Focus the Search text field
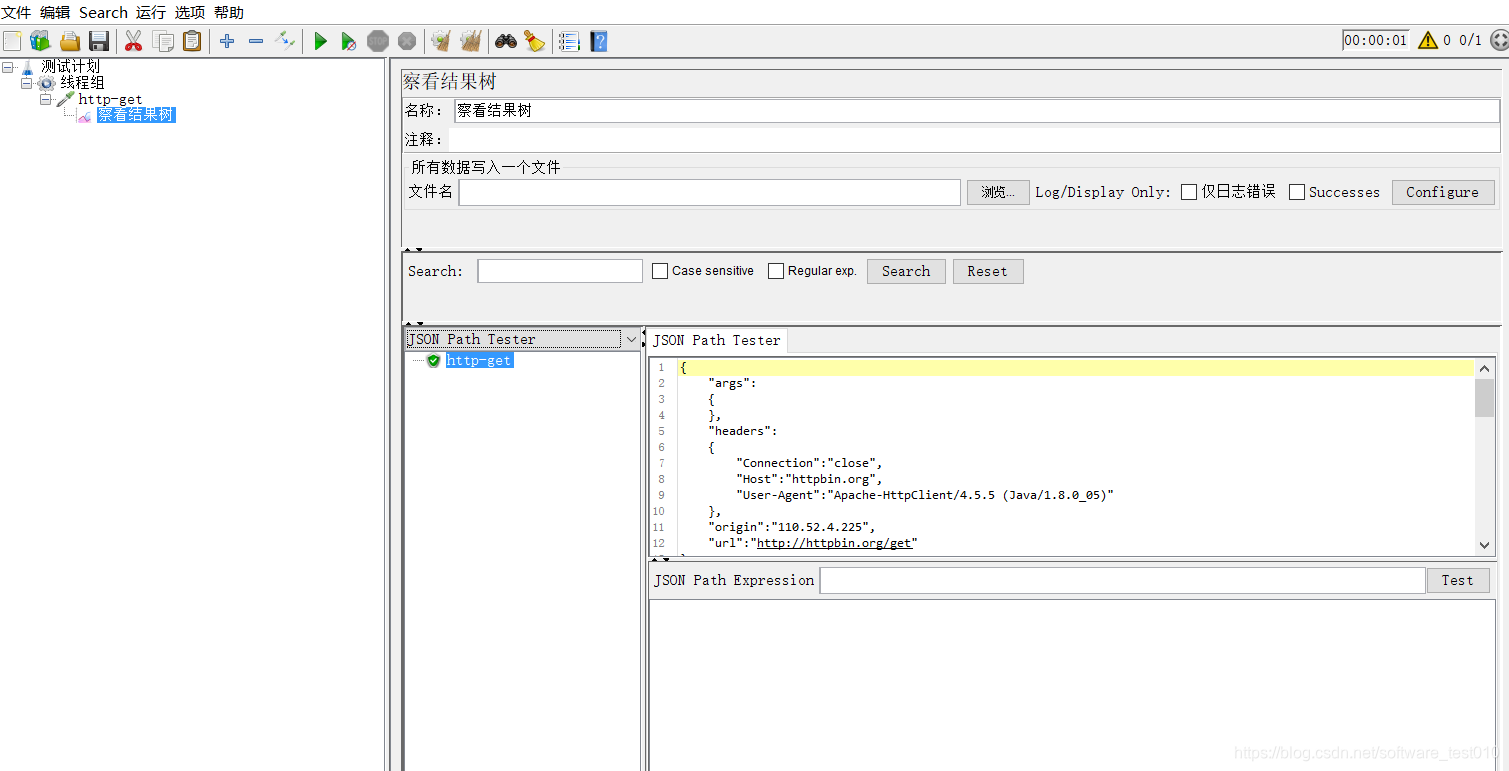This screenshot has width=1509, height=771. click(560, 271)
